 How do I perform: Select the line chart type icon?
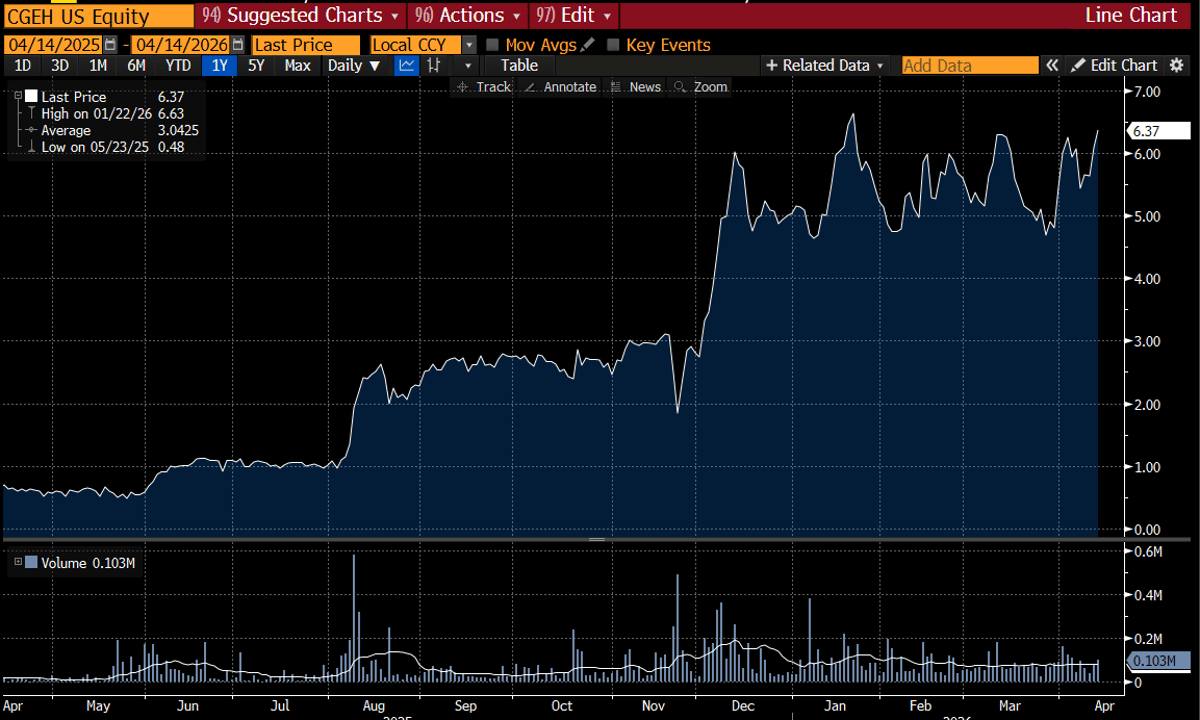407,65
